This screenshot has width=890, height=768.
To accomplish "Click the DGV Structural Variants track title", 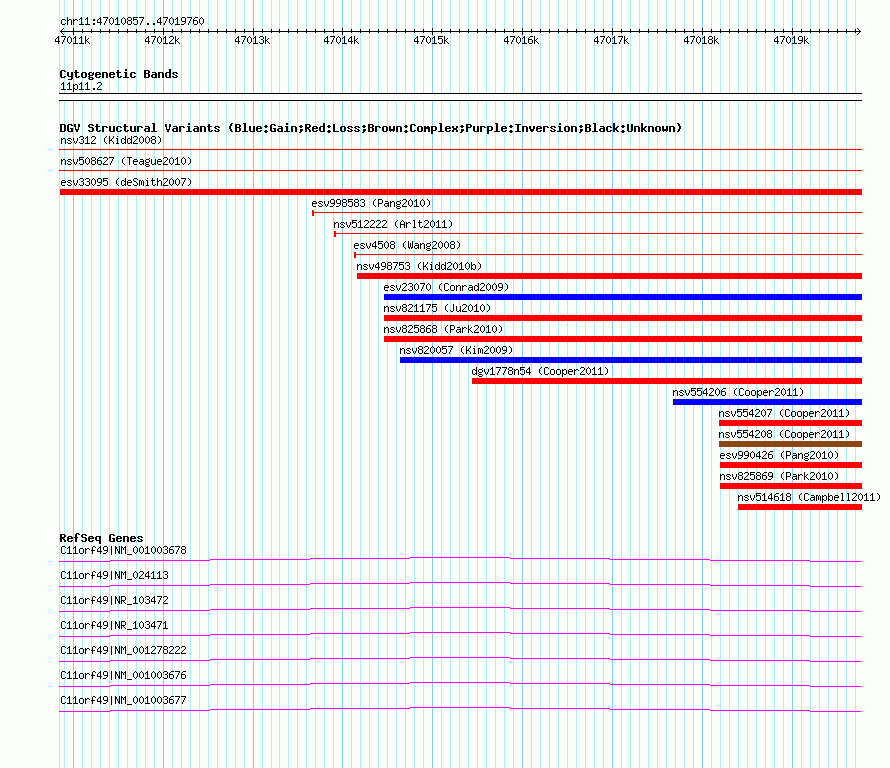I will pyautogui.click(x=370, y=128).
